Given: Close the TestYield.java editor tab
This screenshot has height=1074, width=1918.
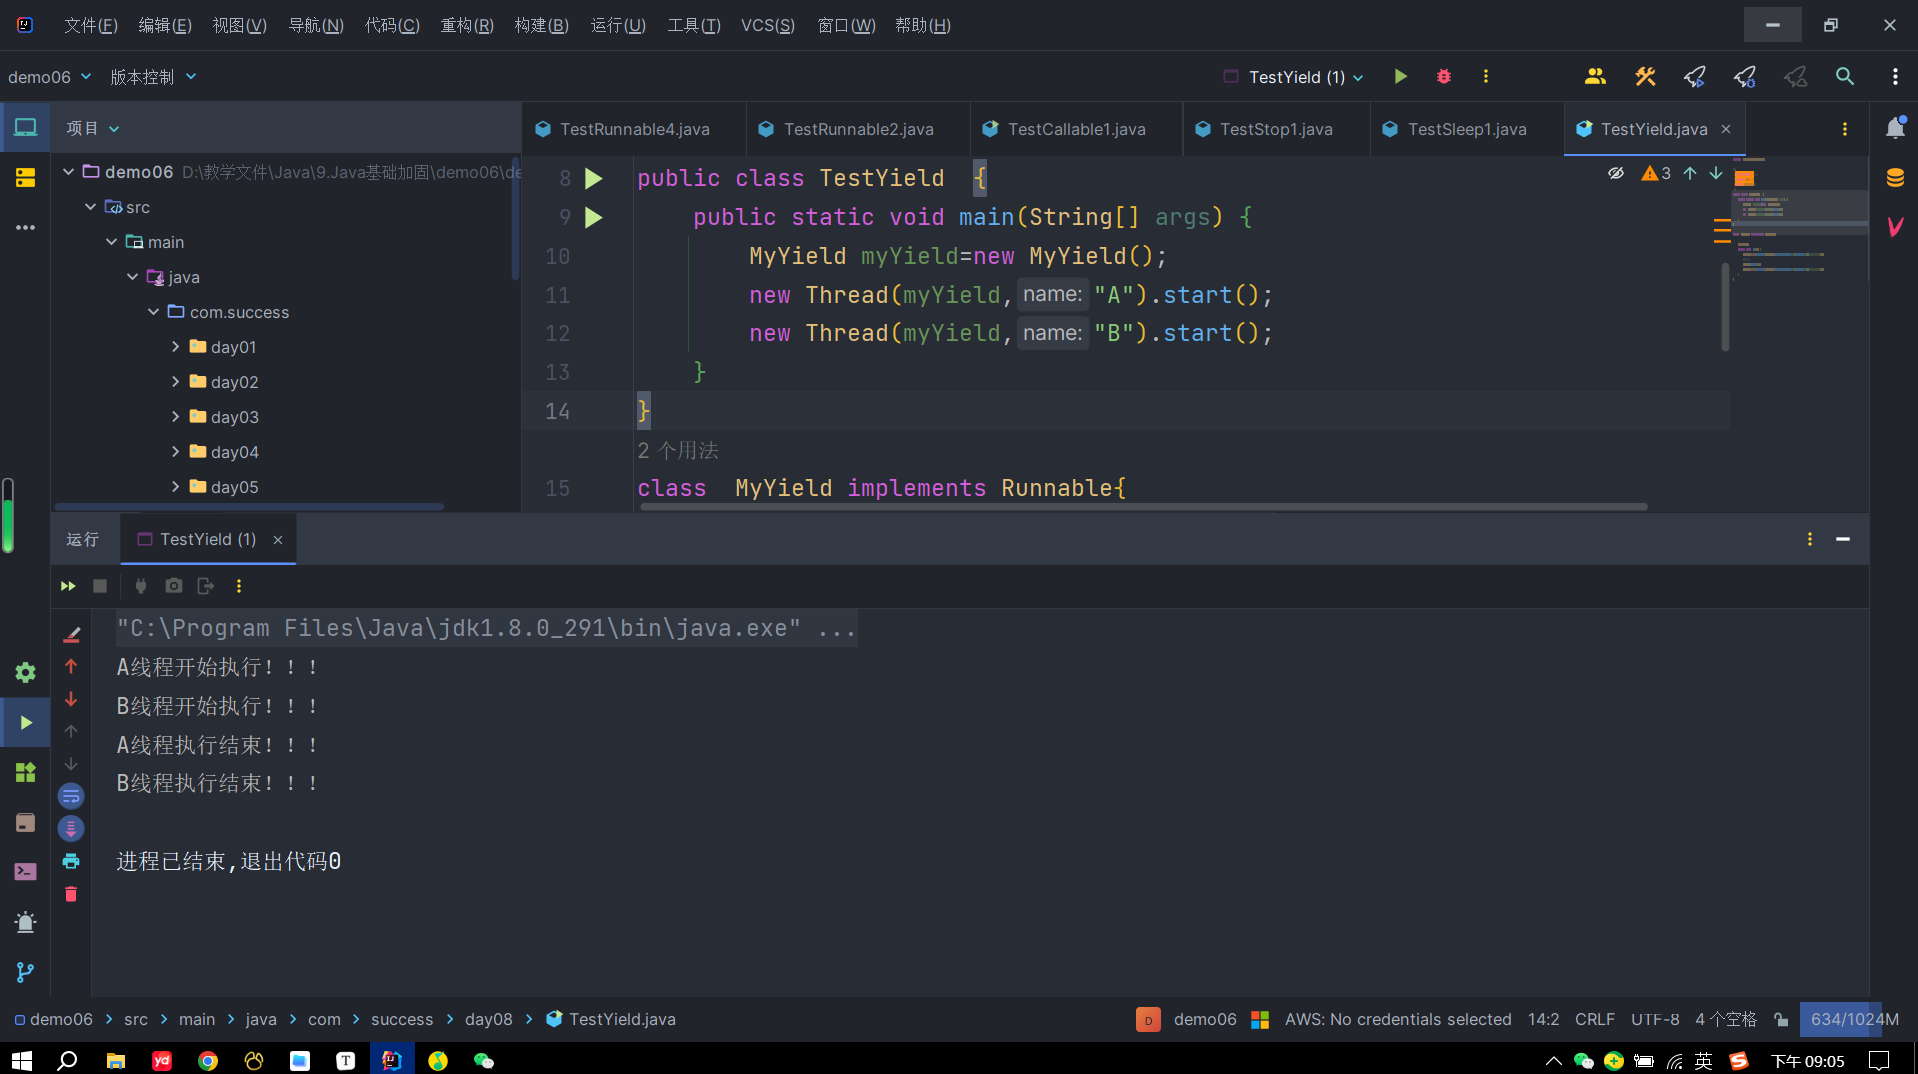Looking at the screenshot, I should pos(1726,129).
